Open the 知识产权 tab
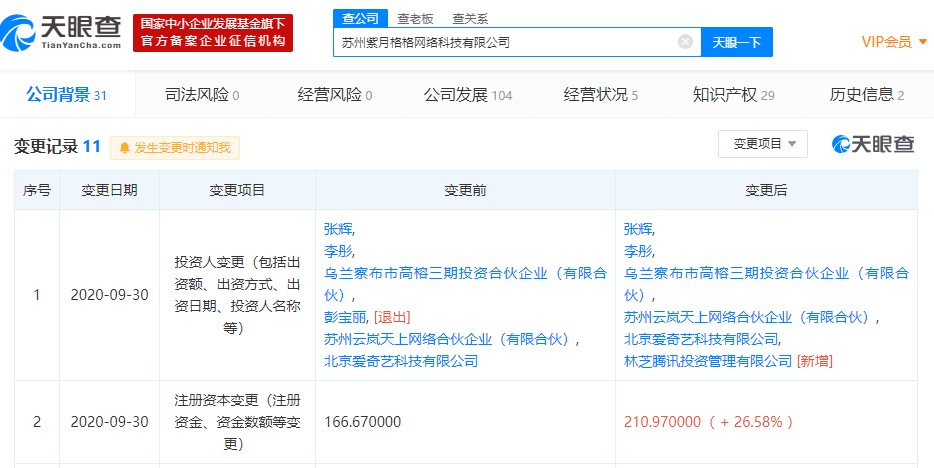 (x=733, y=95)
